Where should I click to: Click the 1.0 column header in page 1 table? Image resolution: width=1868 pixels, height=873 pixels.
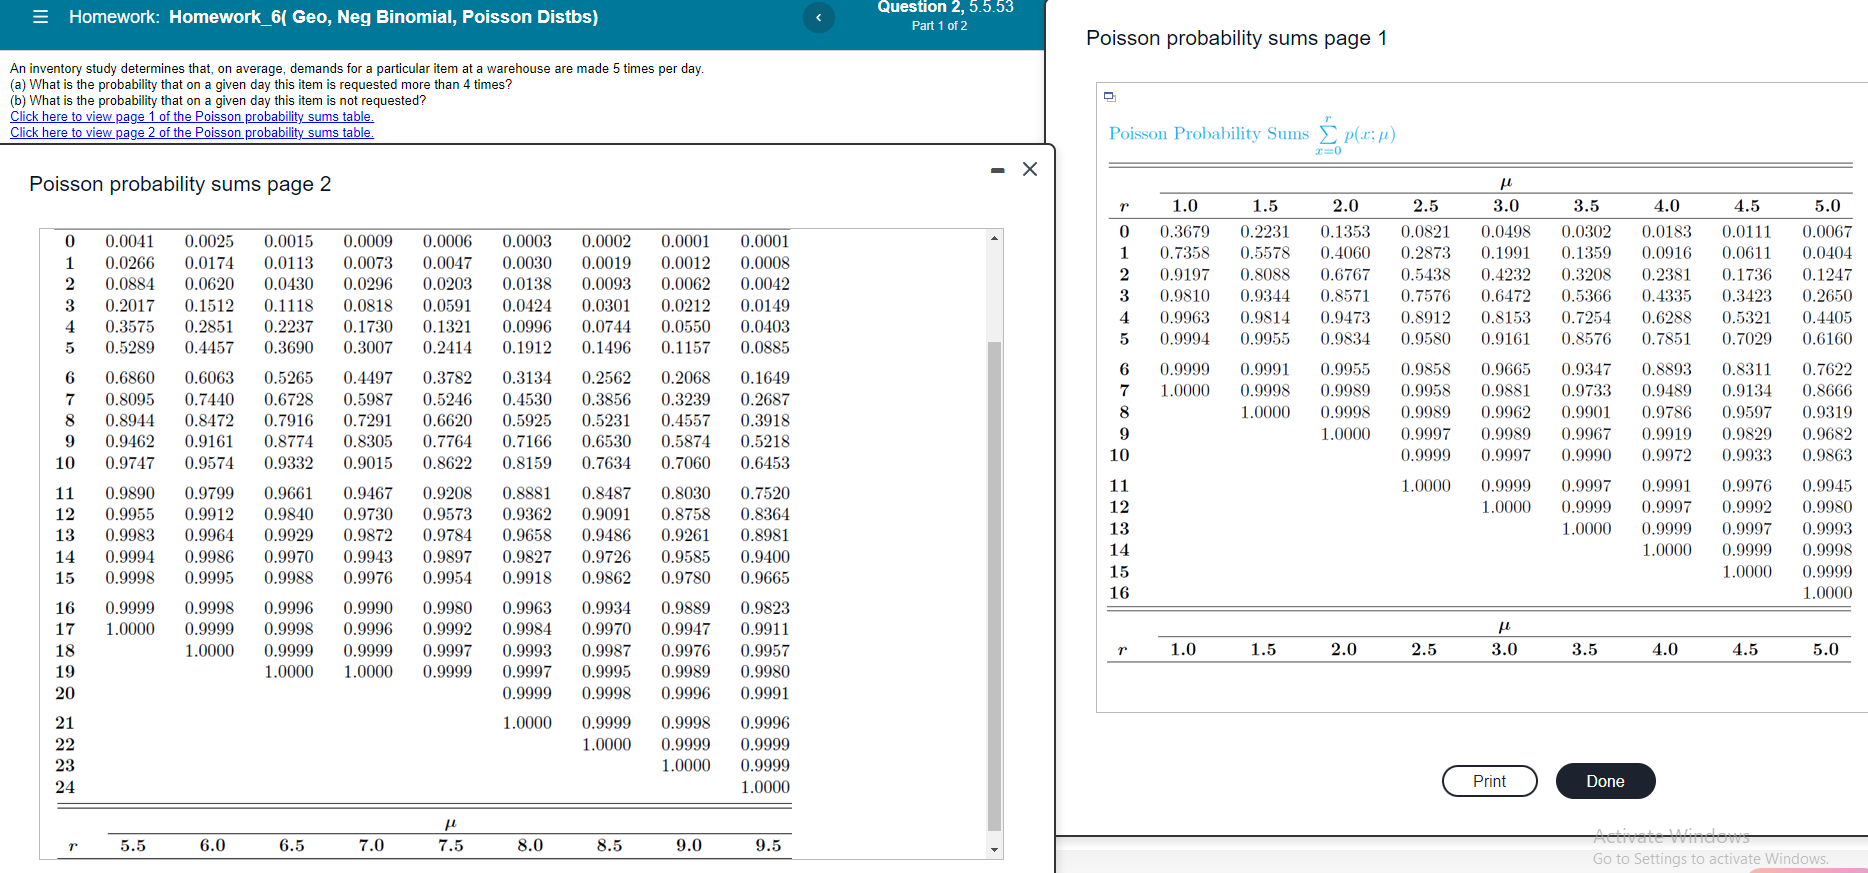coord(1185,205)
